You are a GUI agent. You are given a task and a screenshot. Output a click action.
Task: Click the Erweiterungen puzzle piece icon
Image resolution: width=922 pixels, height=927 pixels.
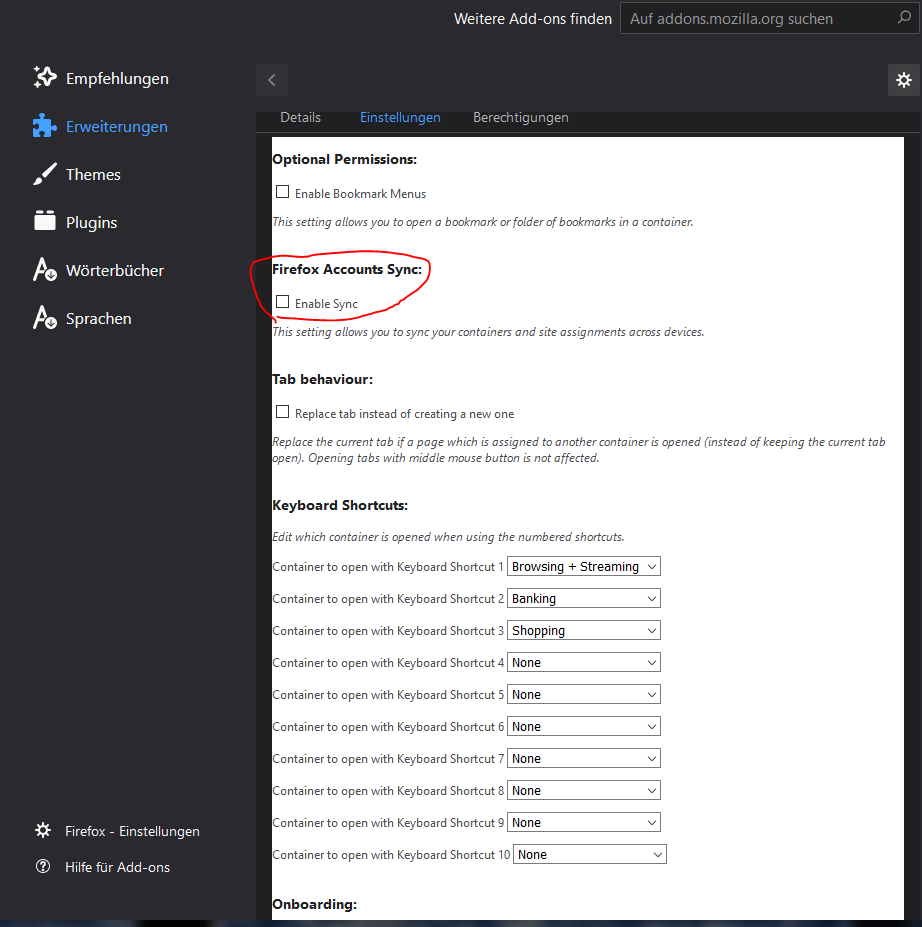coord(45,125)
